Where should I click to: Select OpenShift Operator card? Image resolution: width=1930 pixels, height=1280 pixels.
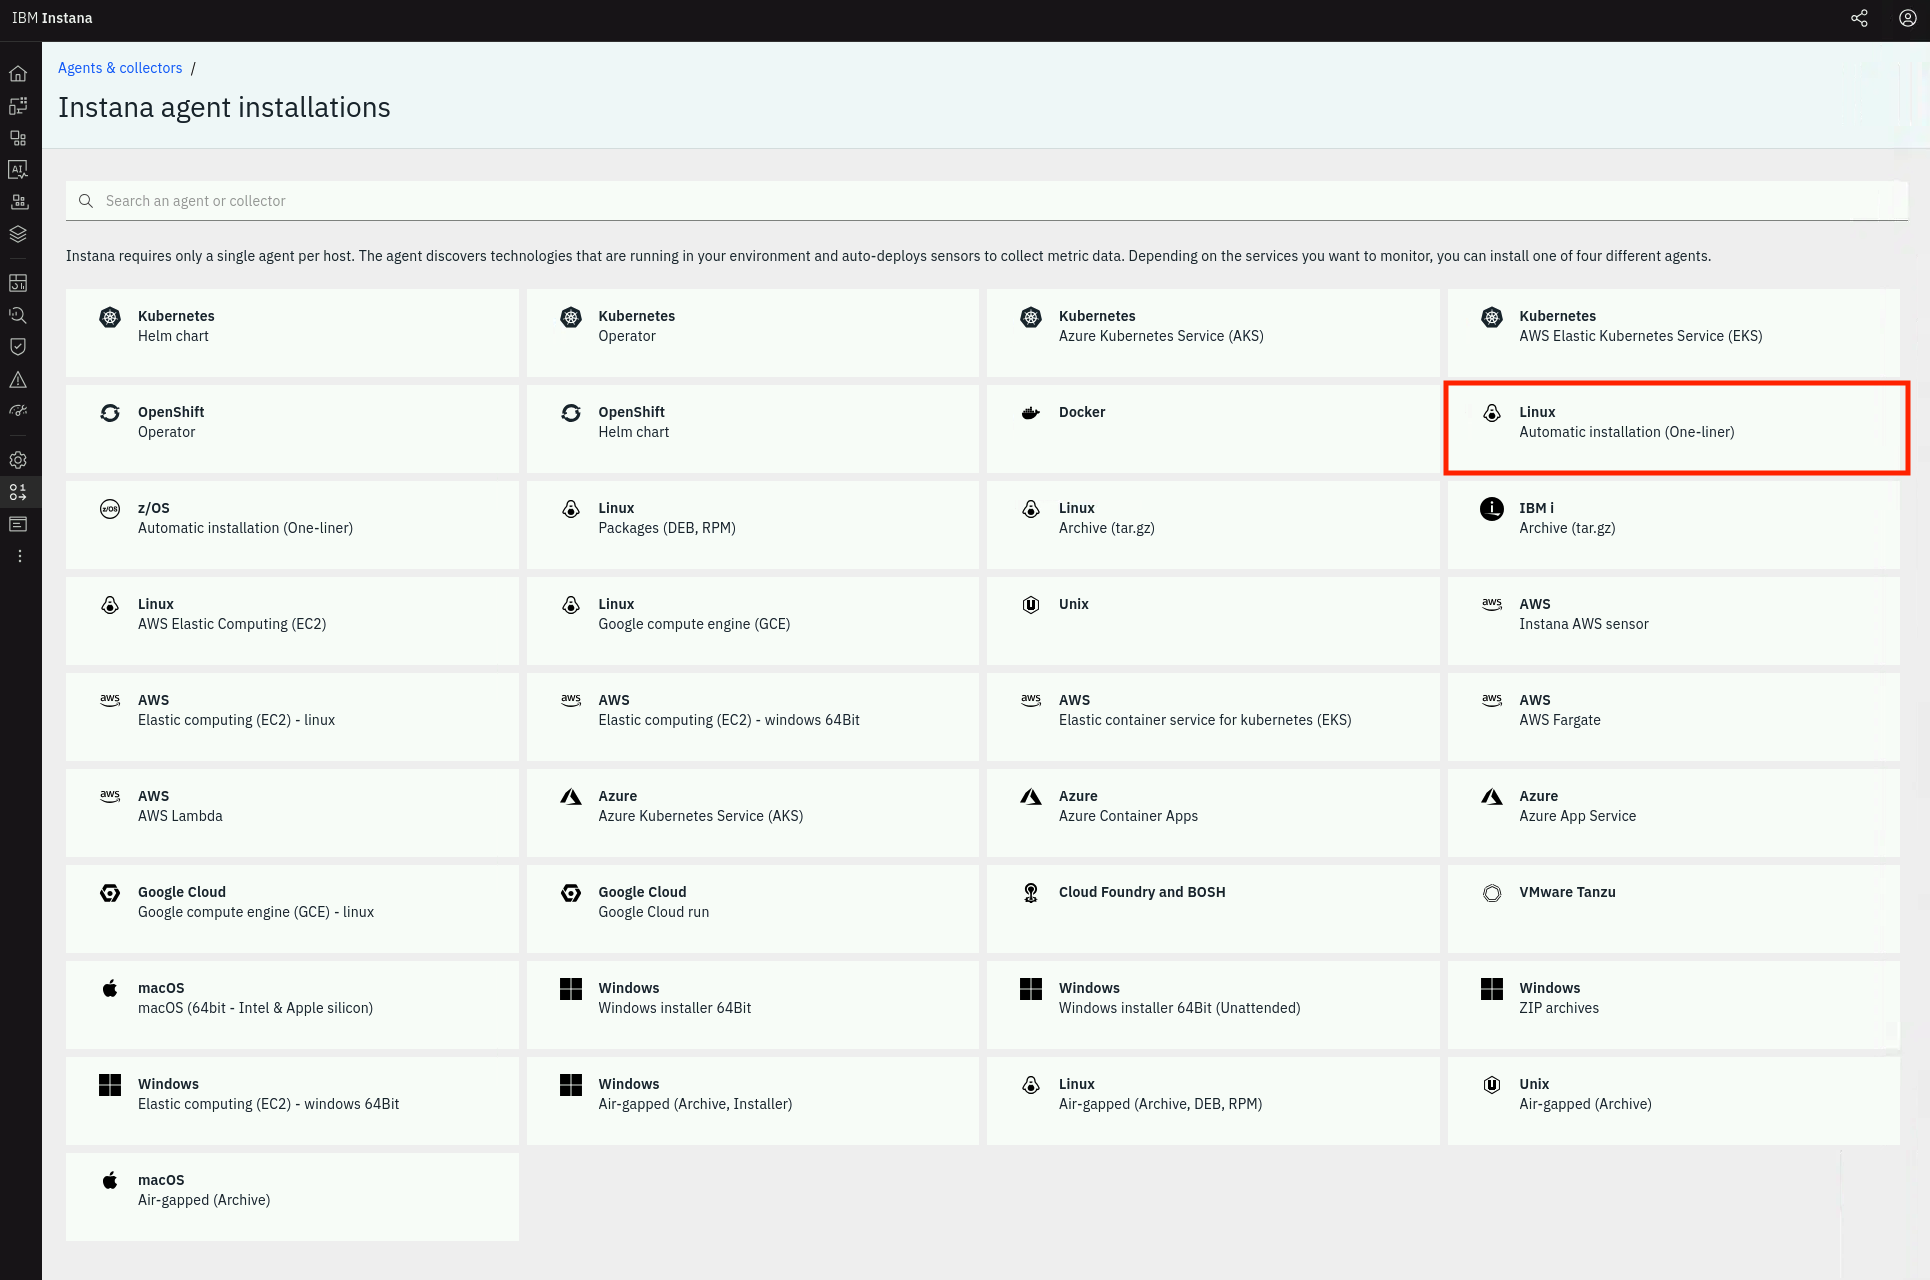292,429
